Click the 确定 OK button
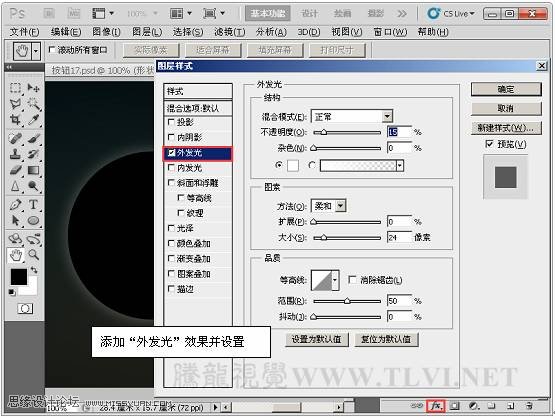The width and height of the screenshot is (555, 418). (506, 89)
